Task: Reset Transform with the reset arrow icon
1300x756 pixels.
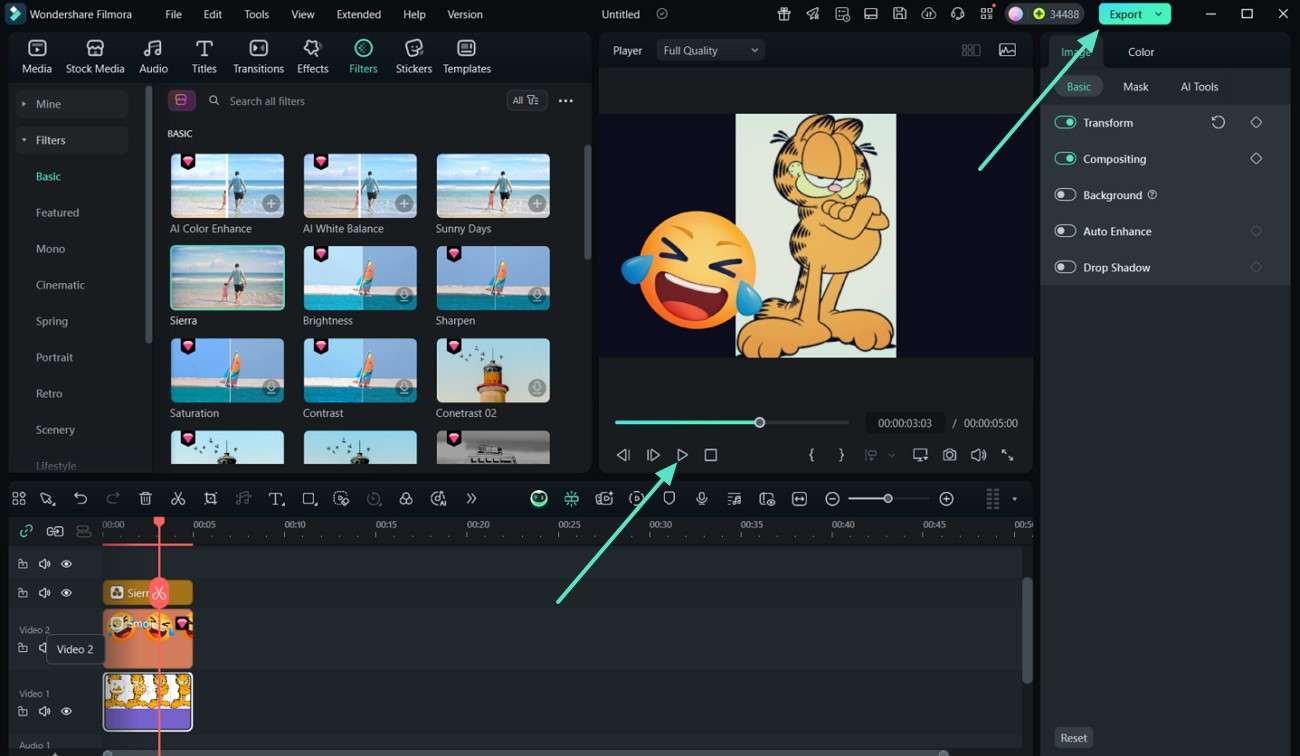Action: pos(1218,122)
